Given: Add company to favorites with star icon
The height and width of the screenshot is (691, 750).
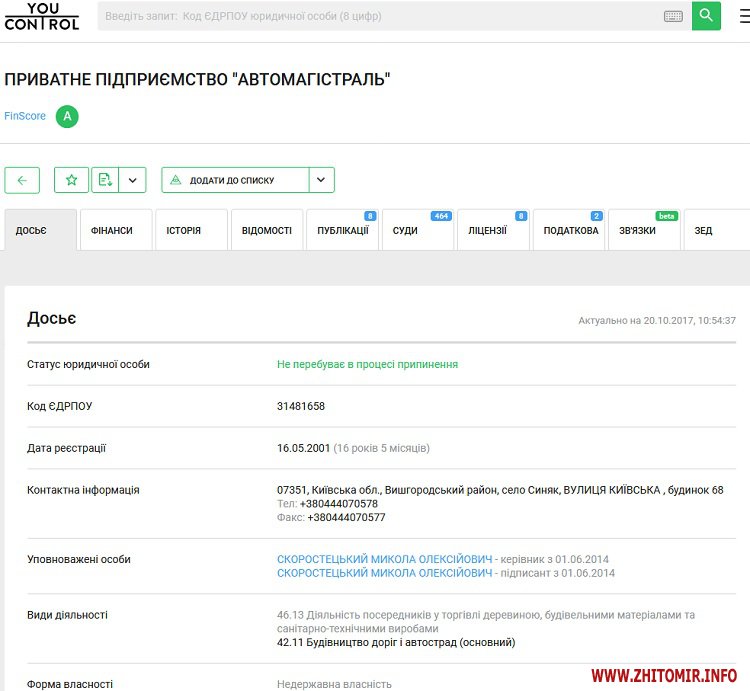Looking at the screenshot, I should [x=71, y=180].
